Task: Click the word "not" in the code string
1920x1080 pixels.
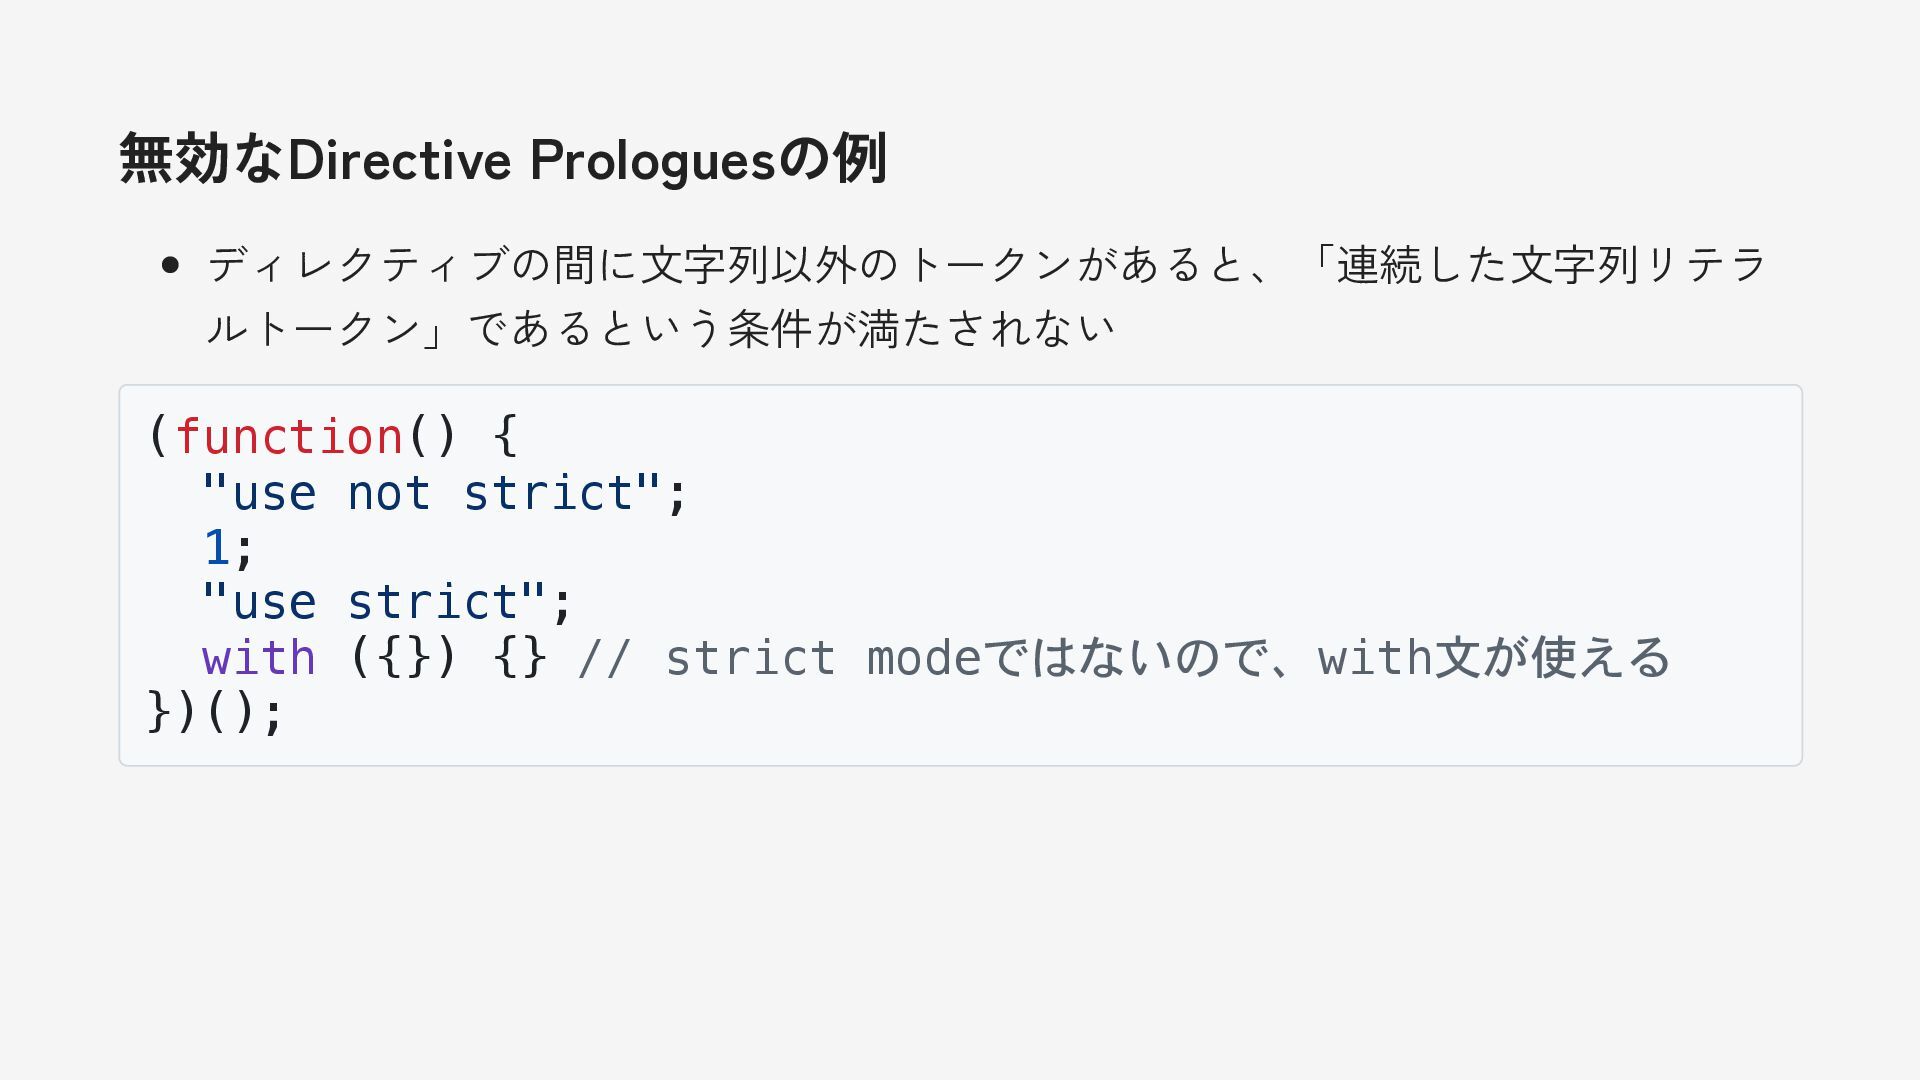Action: pyautogui.click(x=388, y=493)
